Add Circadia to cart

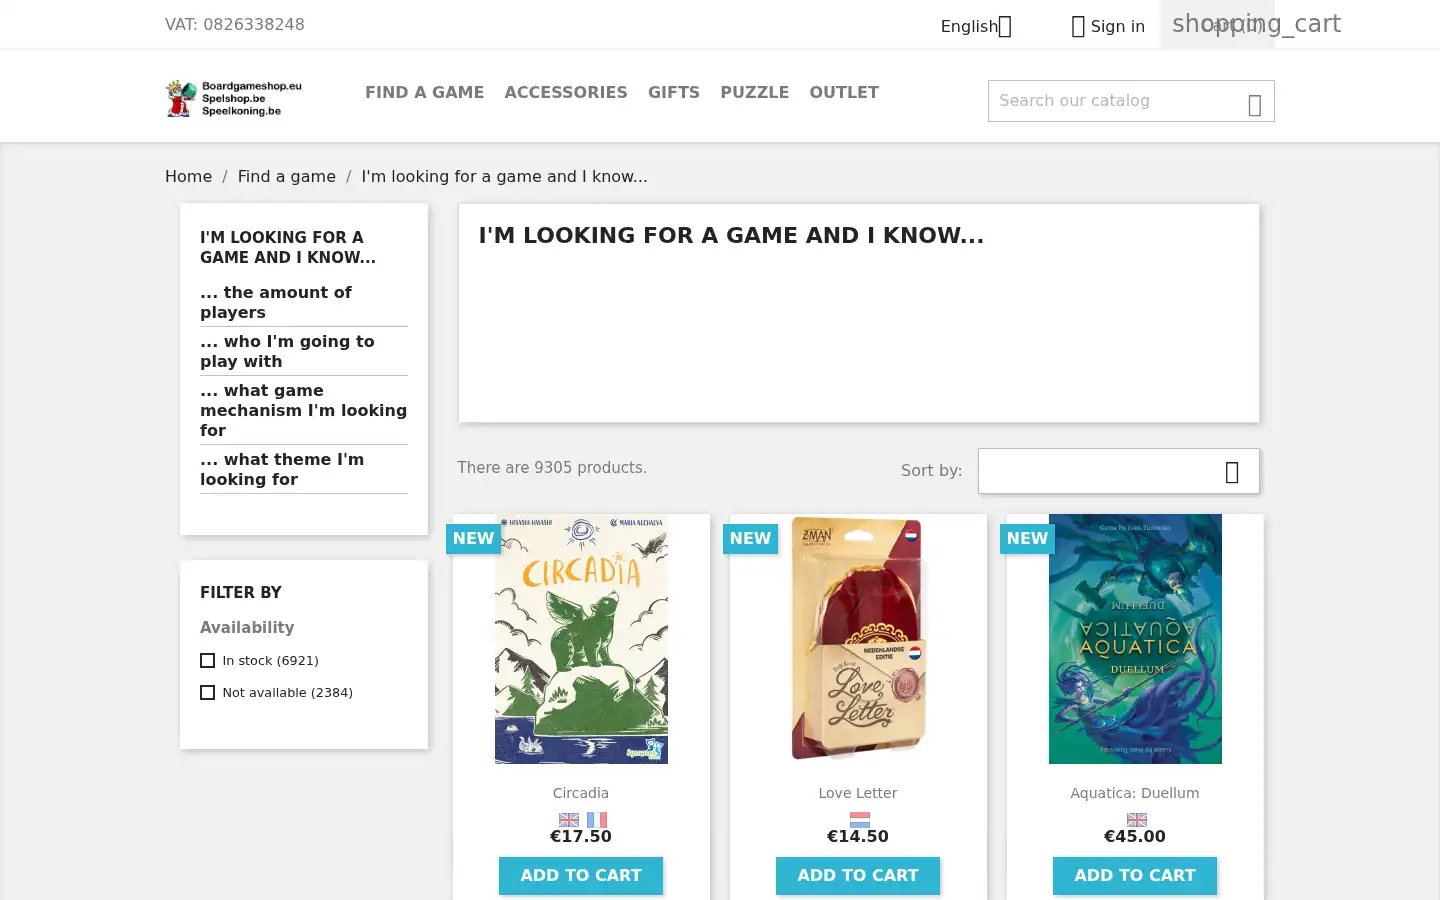point(581,875)
